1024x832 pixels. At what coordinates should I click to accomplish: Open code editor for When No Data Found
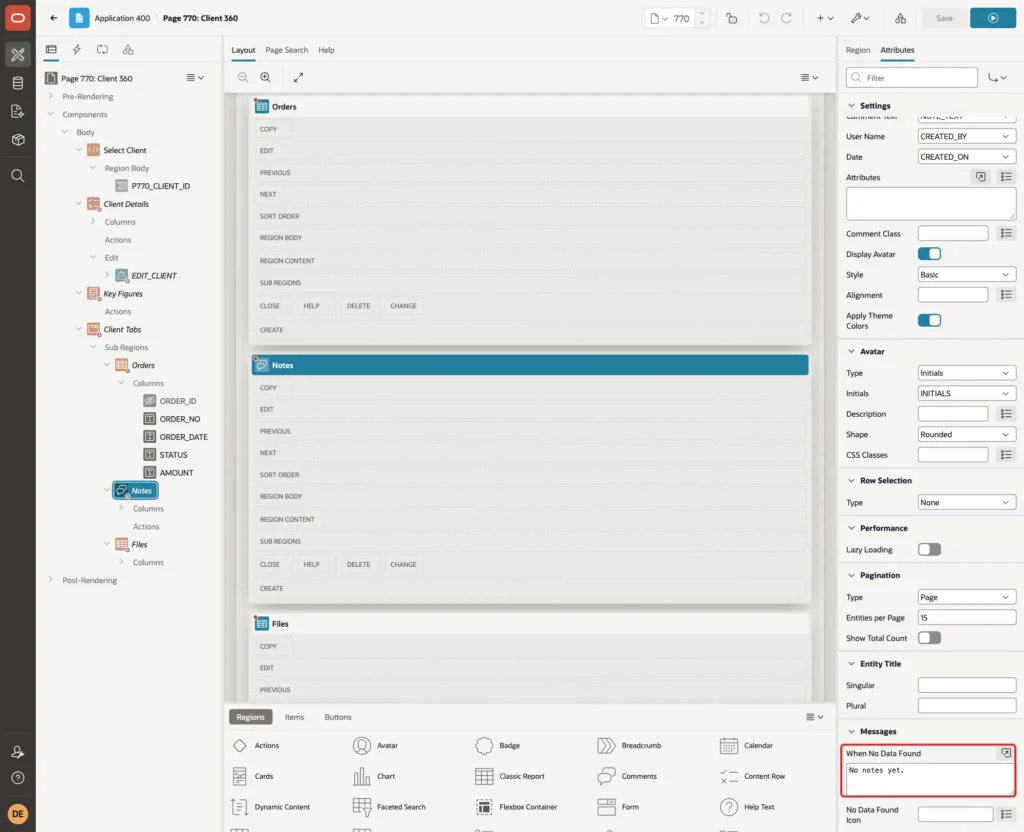click(1005, 753)
